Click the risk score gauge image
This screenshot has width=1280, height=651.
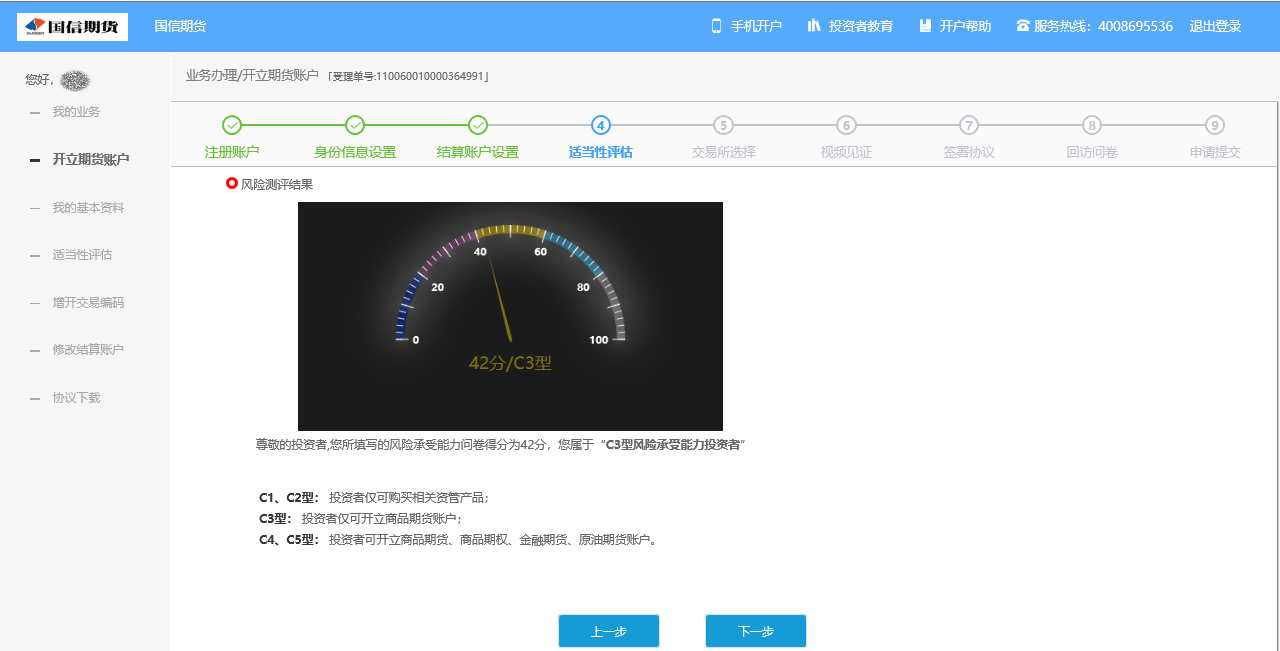[x=510, y=316]
